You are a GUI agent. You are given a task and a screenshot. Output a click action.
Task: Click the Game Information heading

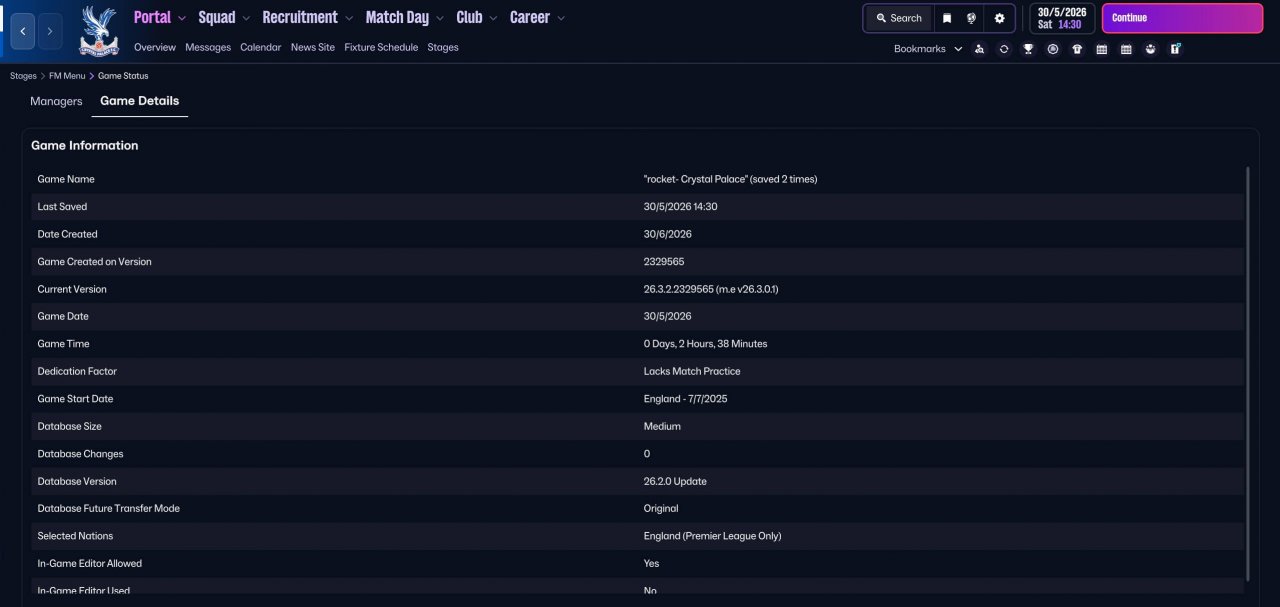pos(85,145)
